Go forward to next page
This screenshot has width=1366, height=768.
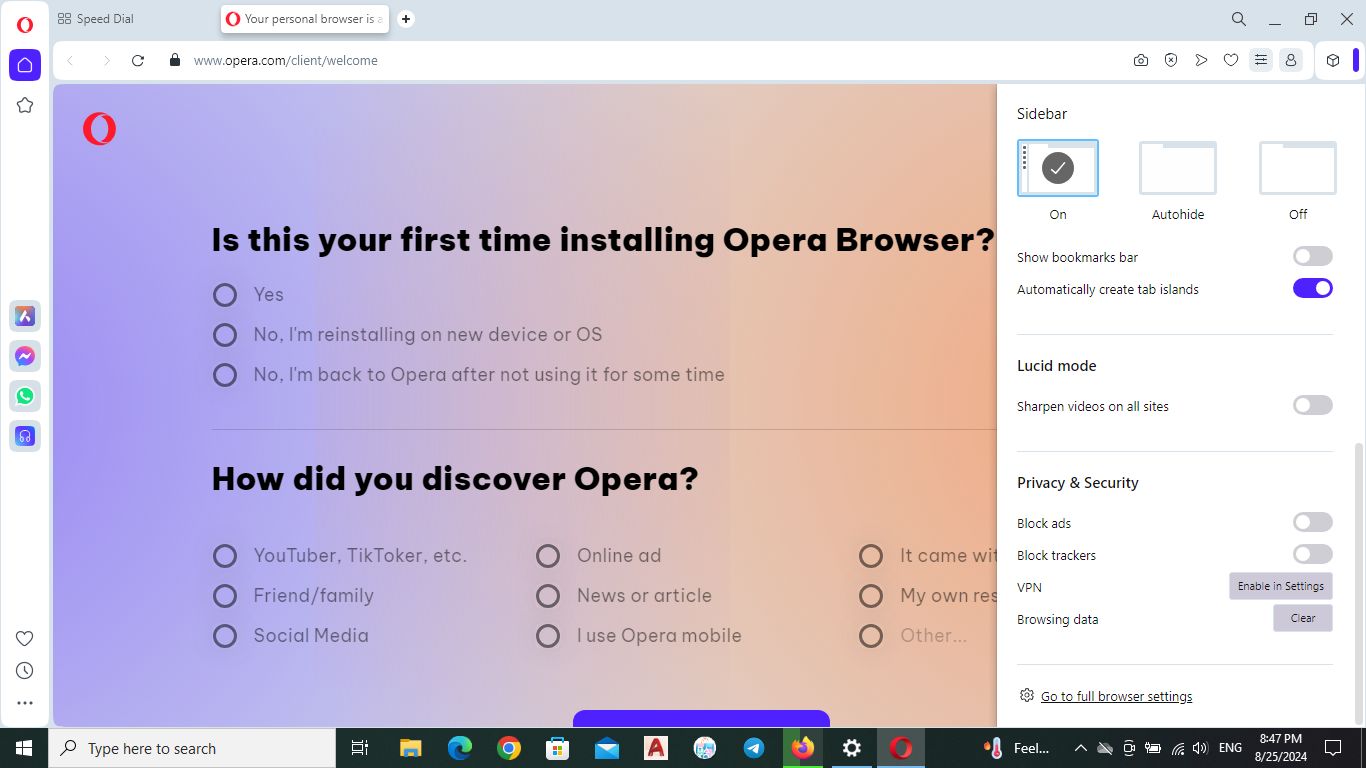pos(106,60)
